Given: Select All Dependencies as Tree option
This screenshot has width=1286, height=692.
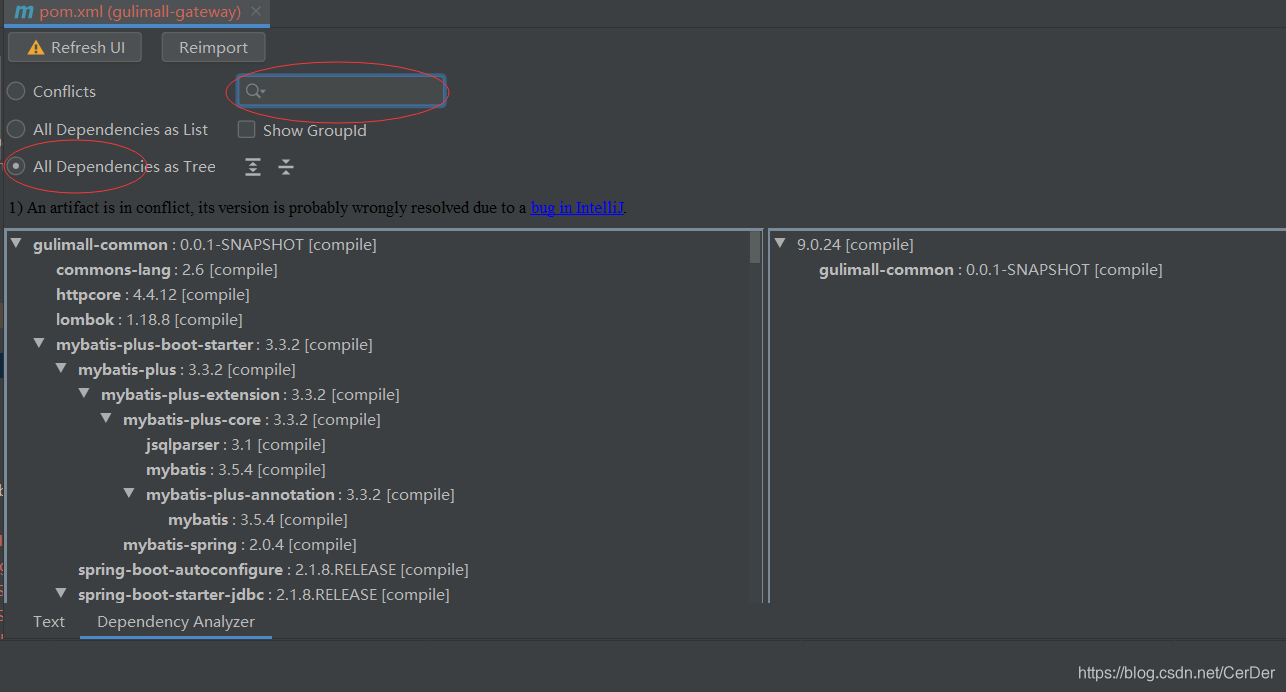Looking at the screenshot, I should point(16,167).
